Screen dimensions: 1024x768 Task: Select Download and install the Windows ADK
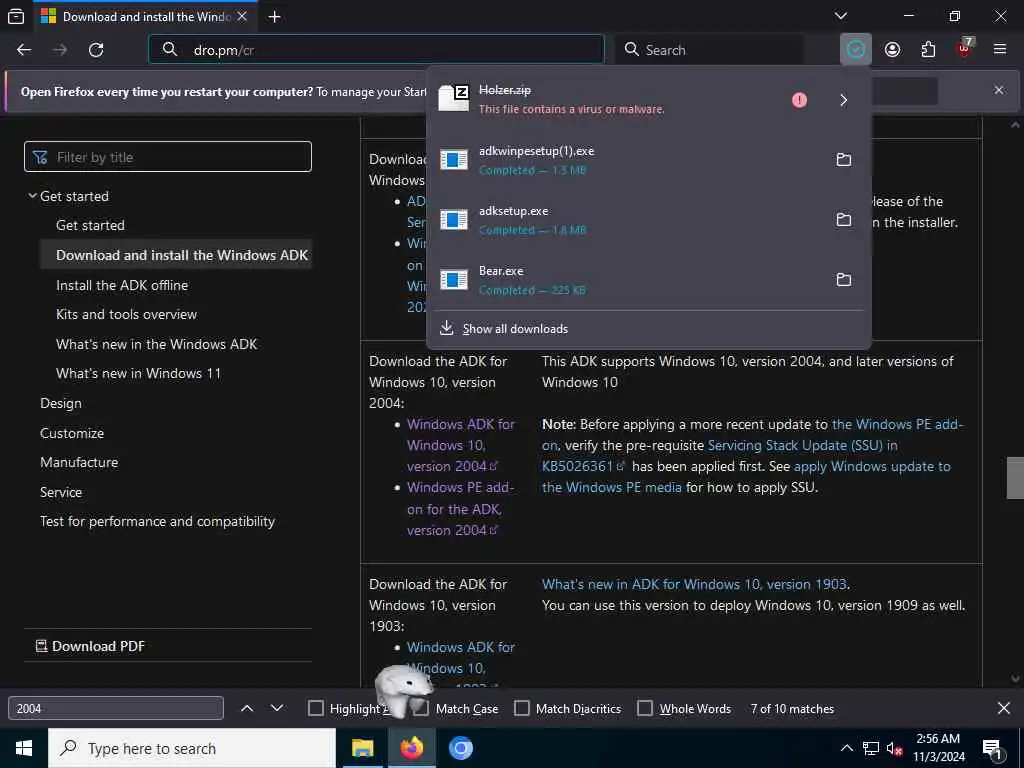(x=182, y=255)
